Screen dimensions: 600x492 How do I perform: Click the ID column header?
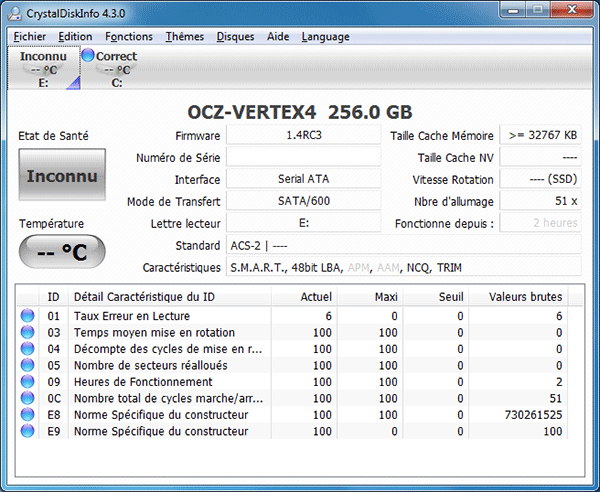(54, 297)
